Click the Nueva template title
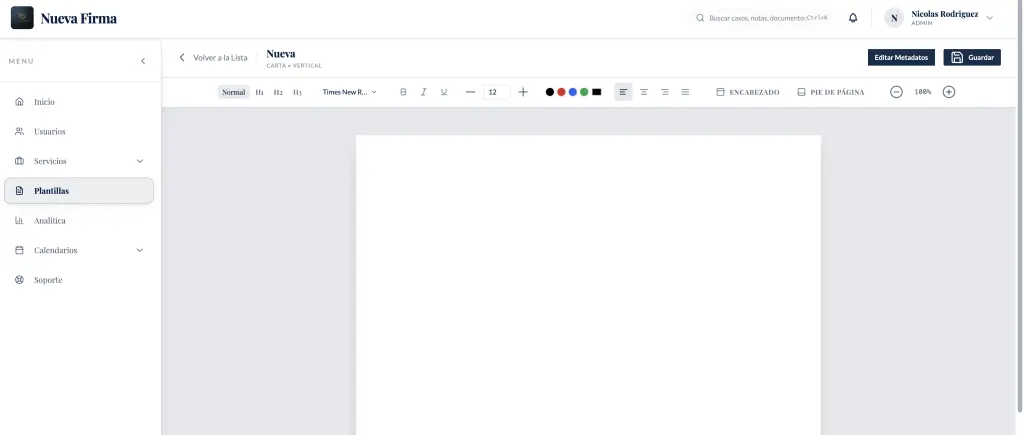Viewport: 1024px width, 435px height. (281, 54)
